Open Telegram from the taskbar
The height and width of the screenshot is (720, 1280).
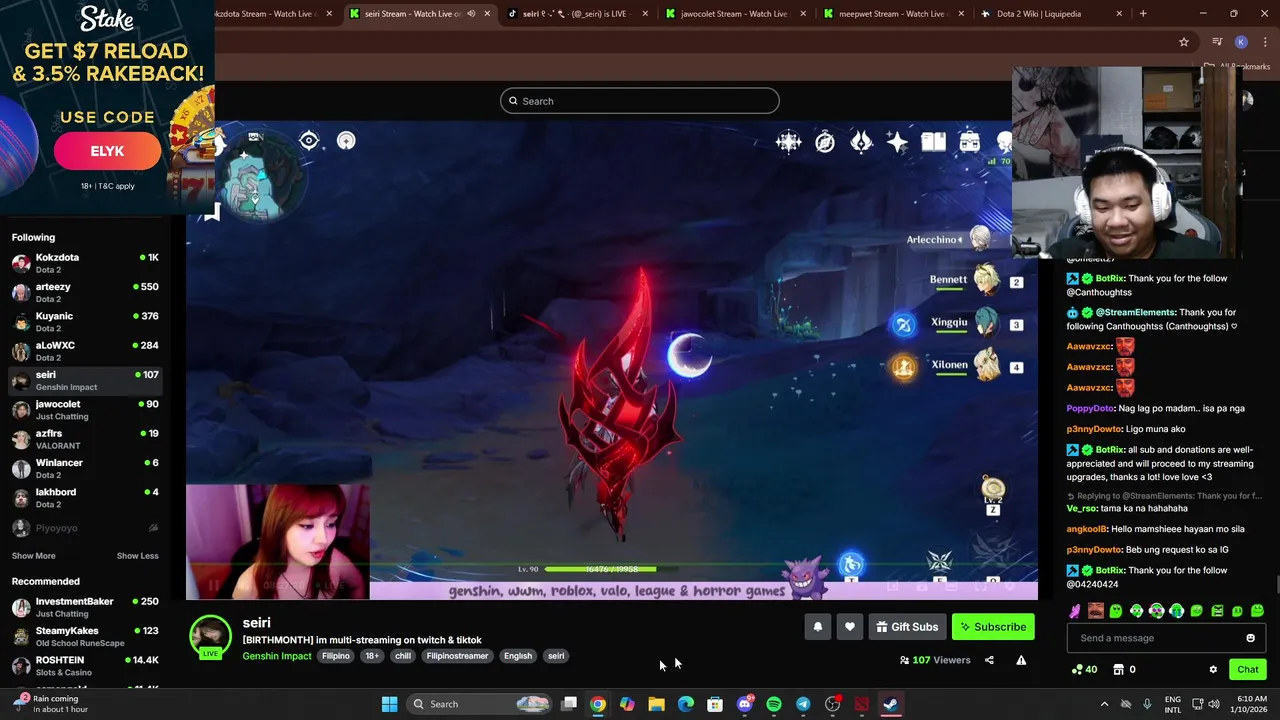pos(803,704)
